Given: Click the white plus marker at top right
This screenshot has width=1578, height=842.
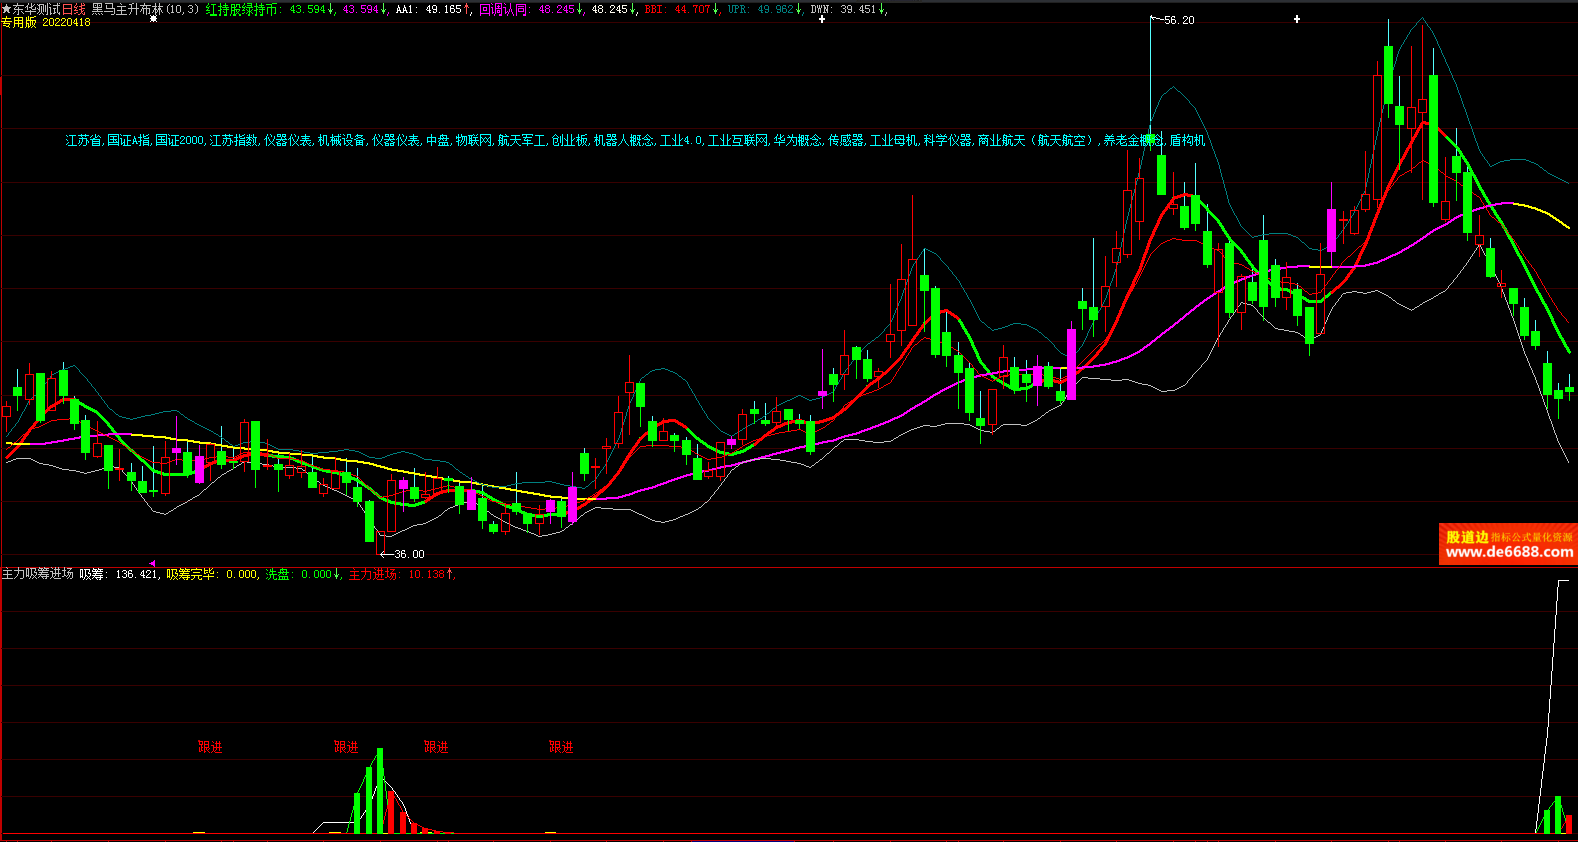Looking at the screenshot, I should click(x=1297, y=19).
